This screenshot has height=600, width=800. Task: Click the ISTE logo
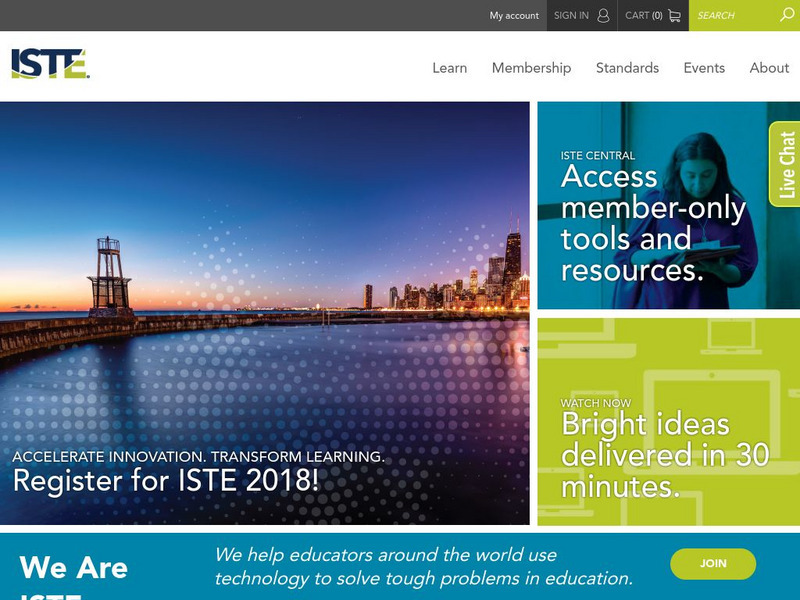click(50, 64)
